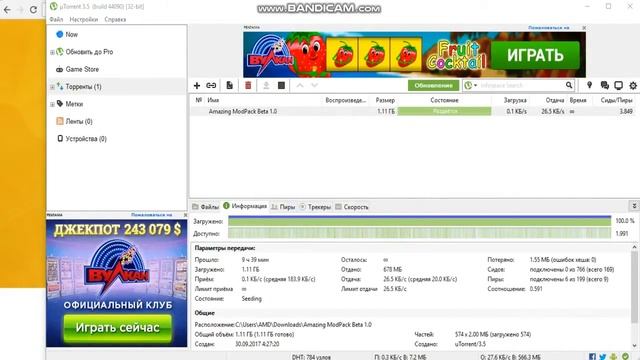Create new torrent file icon
640x360 pixels.
pos(229,85)
